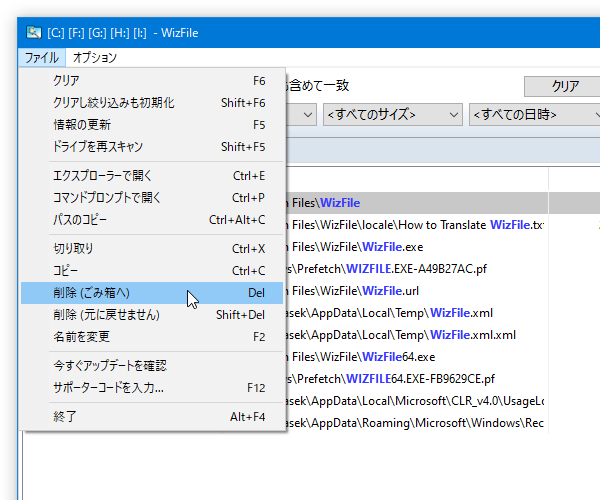The width and height of the screenshot is (600, 500).
Task: Open the オプション menu
Action: click(x=95, y=57)
